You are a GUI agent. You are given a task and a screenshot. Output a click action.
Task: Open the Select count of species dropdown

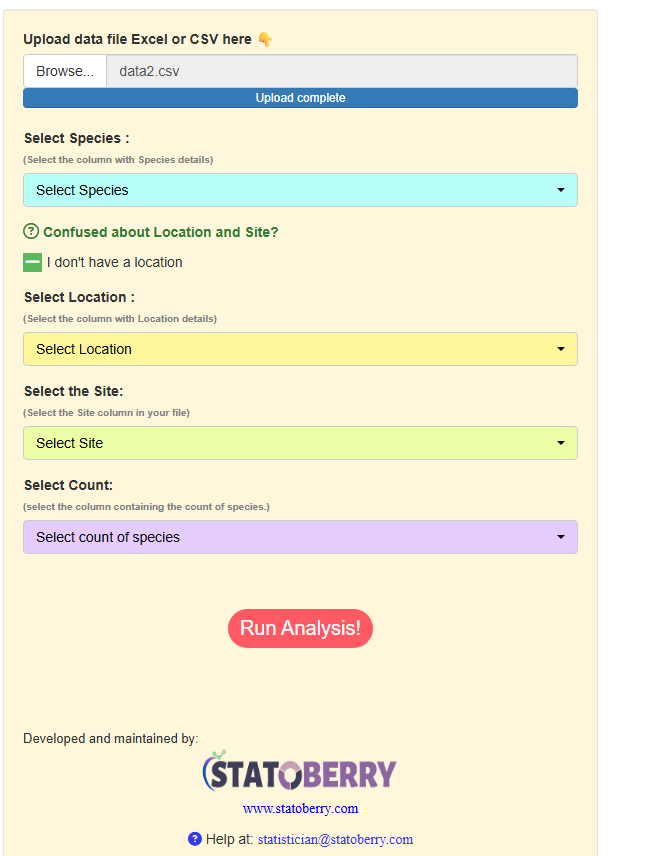tap(300, 537)
